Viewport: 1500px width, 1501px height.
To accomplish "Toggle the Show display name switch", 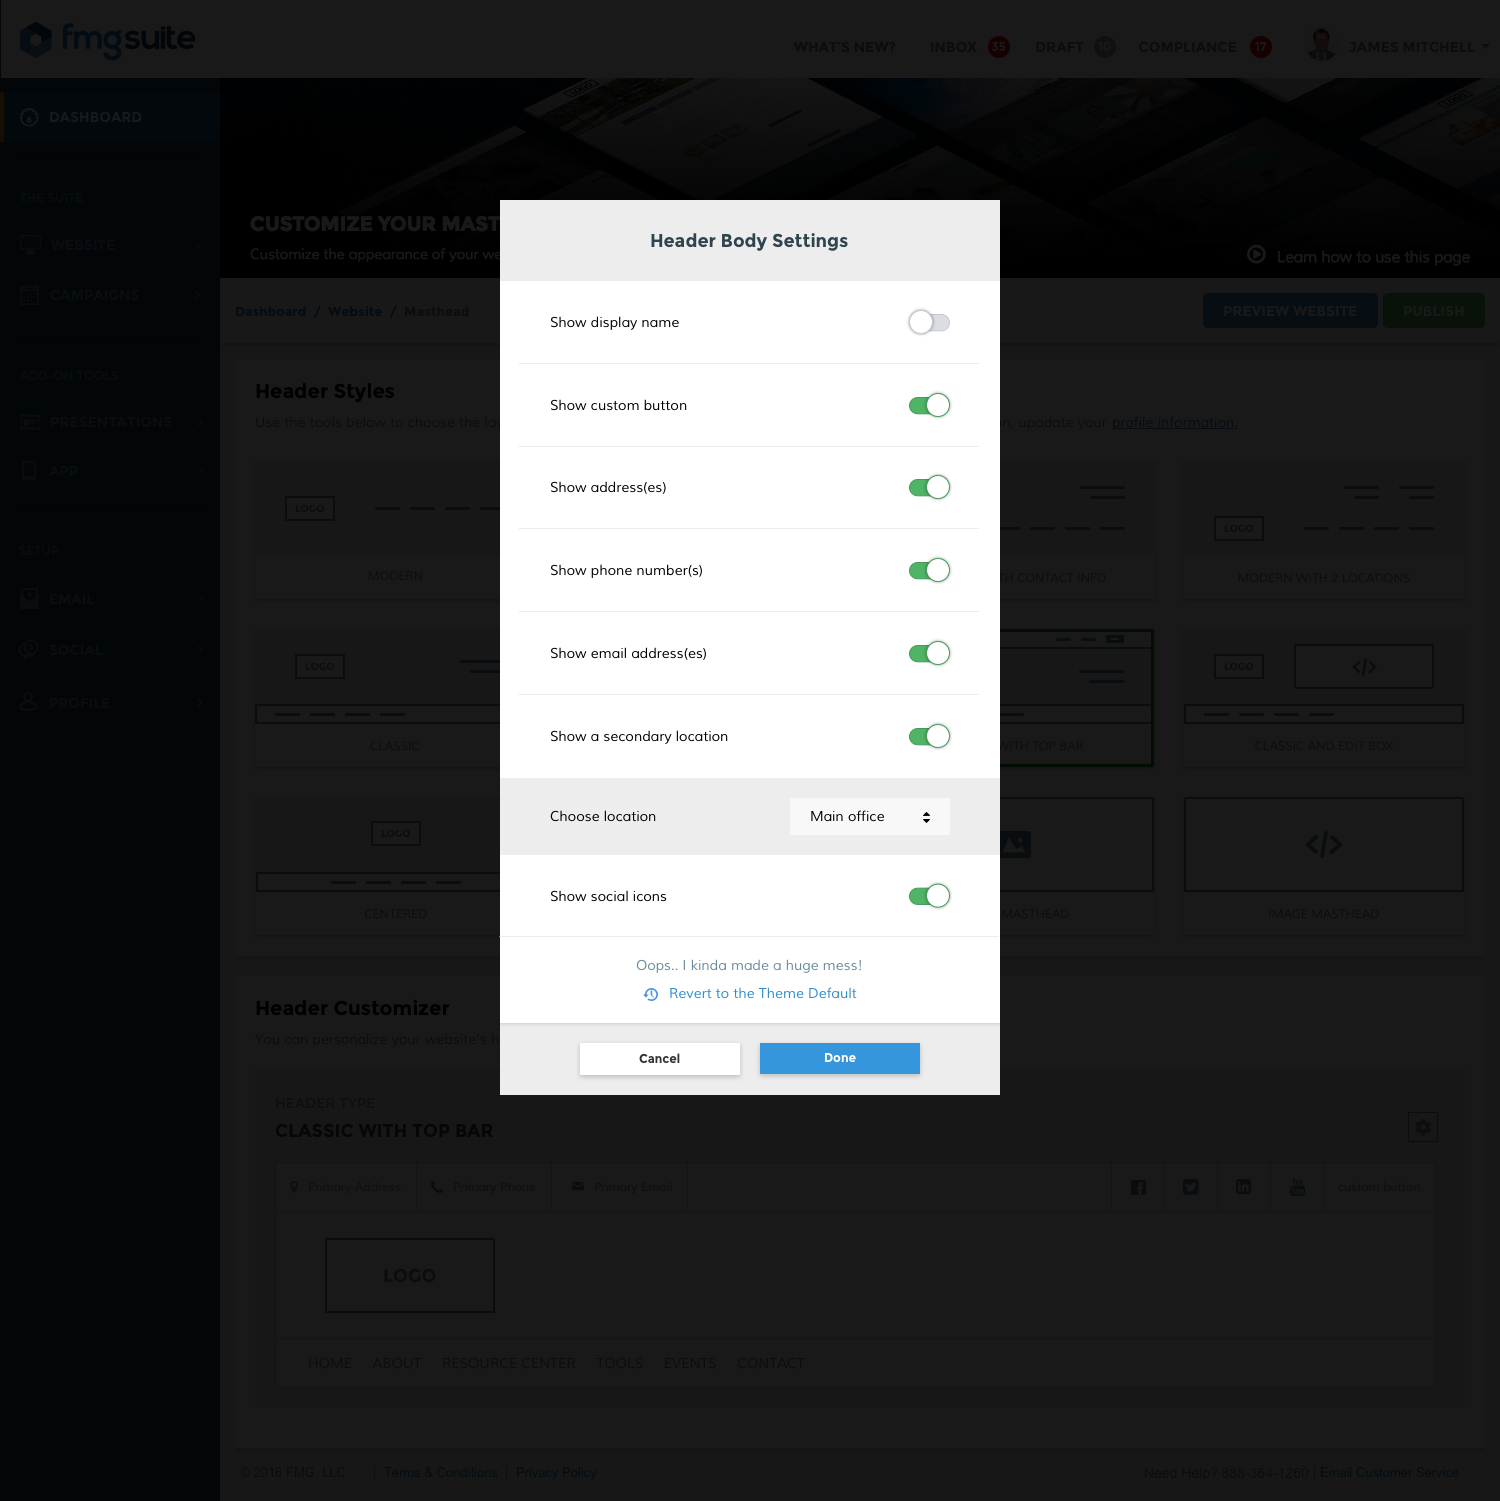I will tap(928, 322).
